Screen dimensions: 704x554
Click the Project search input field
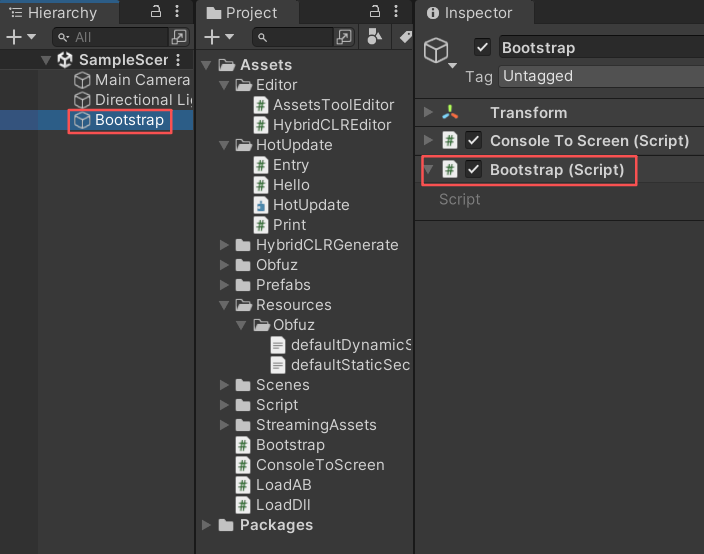pos(300,37)
